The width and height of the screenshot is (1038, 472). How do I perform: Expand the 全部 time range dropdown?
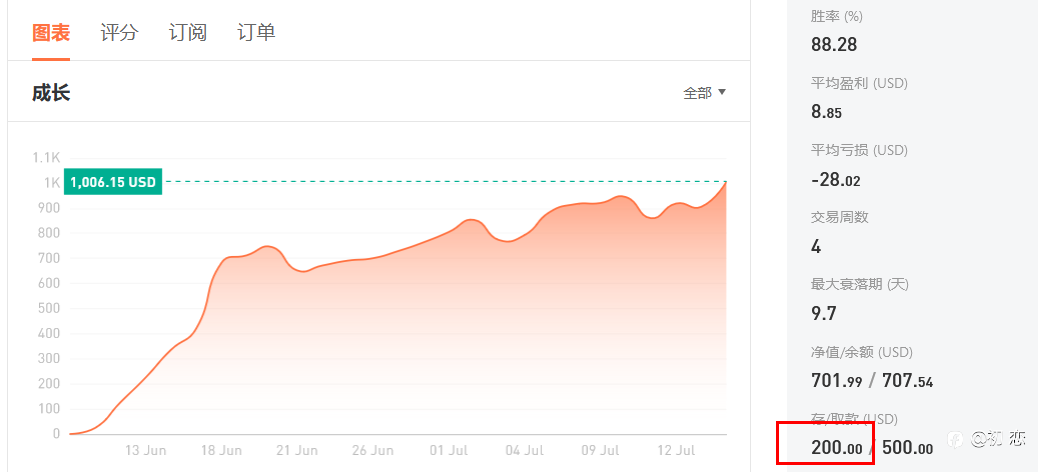[704, 93]
